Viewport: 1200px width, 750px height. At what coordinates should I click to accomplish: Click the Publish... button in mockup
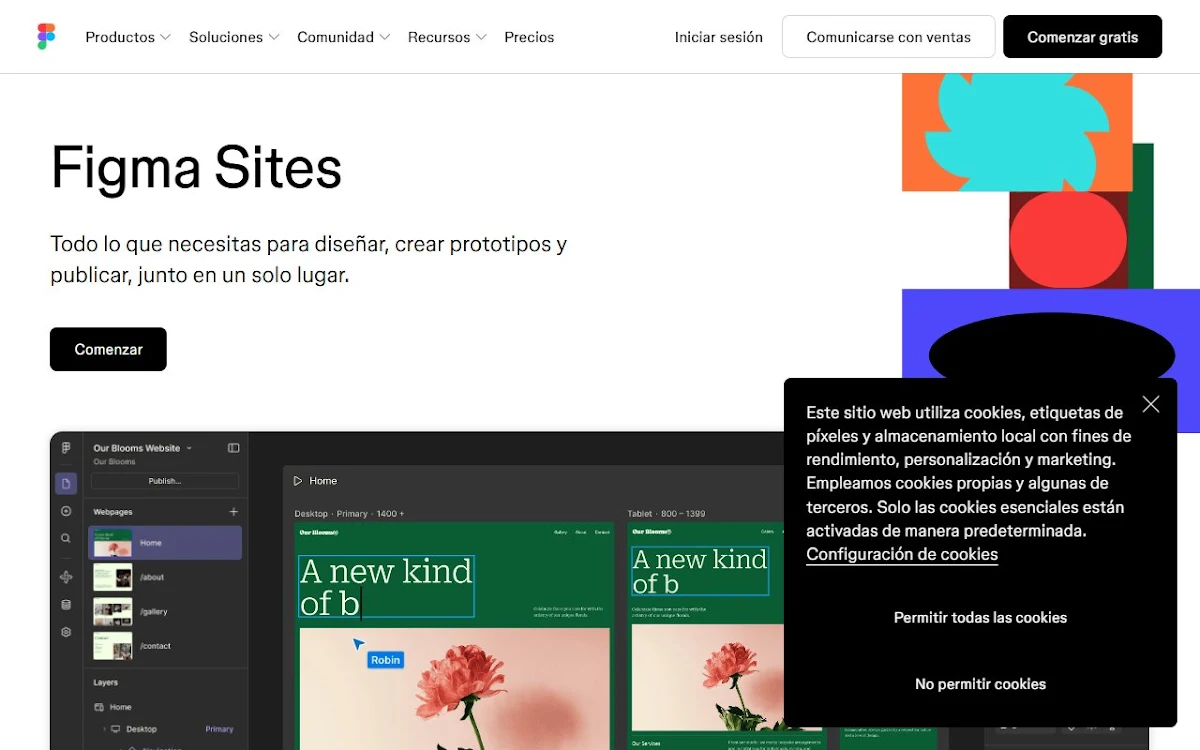165,481
